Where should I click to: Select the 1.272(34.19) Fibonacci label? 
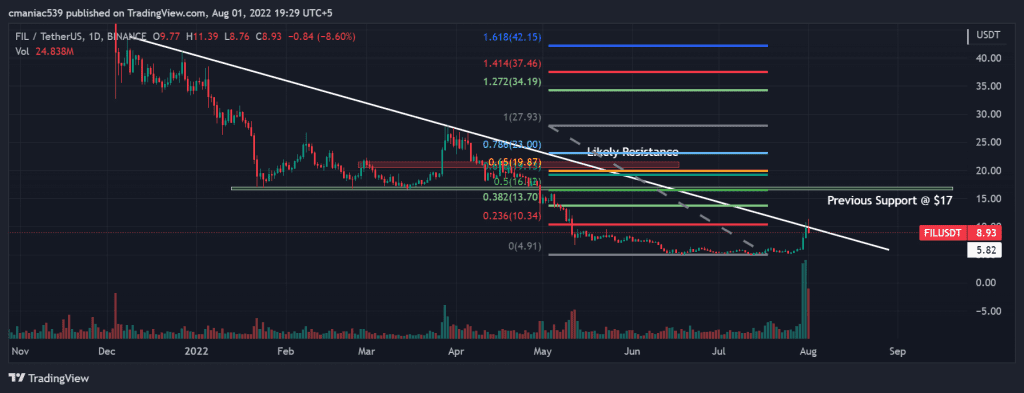point(513,82)
